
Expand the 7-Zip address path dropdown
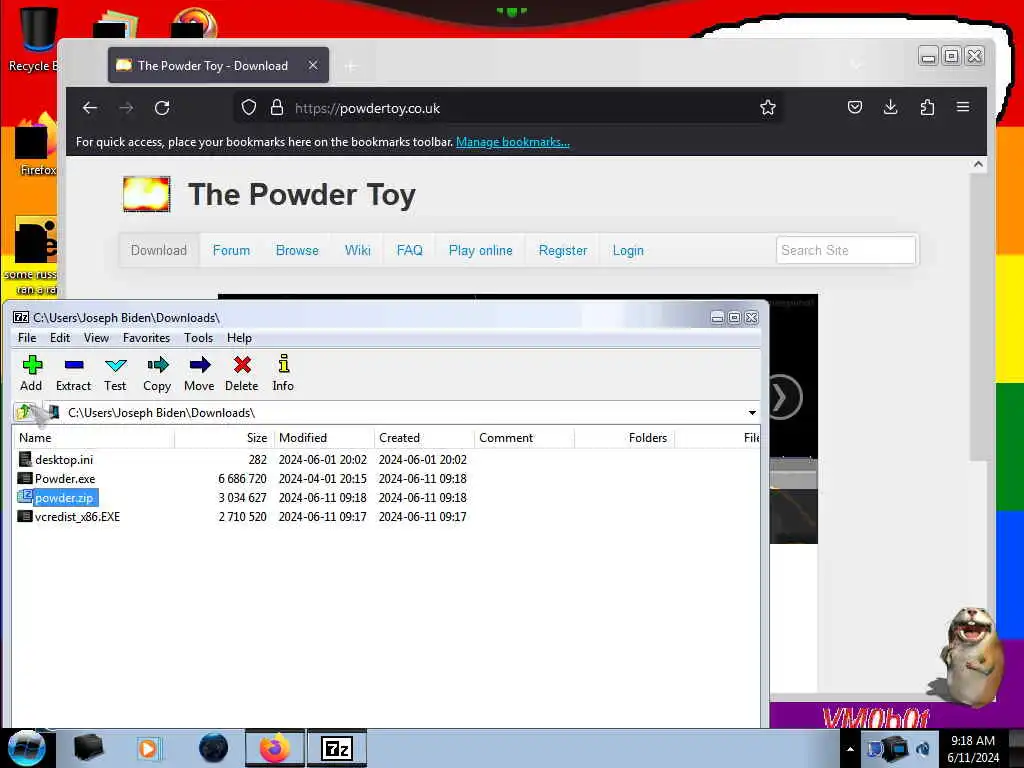(x=752, y=413)
